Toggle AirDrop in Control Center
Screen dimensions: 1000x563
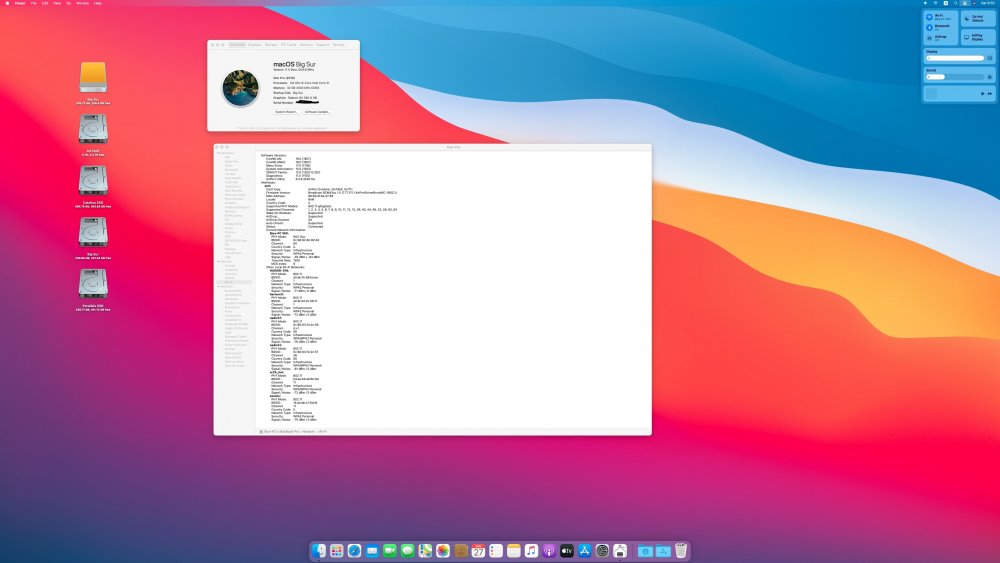(x=929, y=38)
